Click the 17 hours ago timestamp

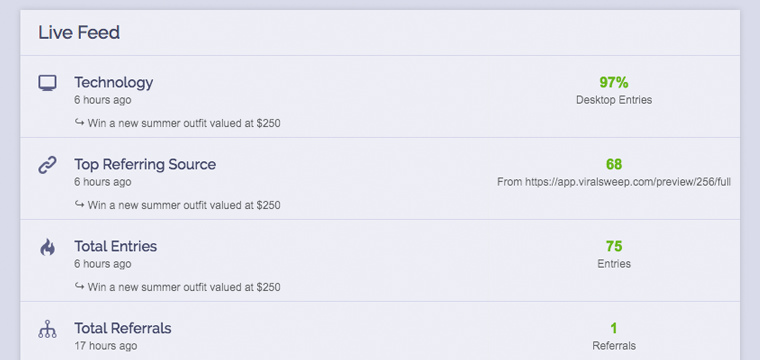click(x=106, y=346)
